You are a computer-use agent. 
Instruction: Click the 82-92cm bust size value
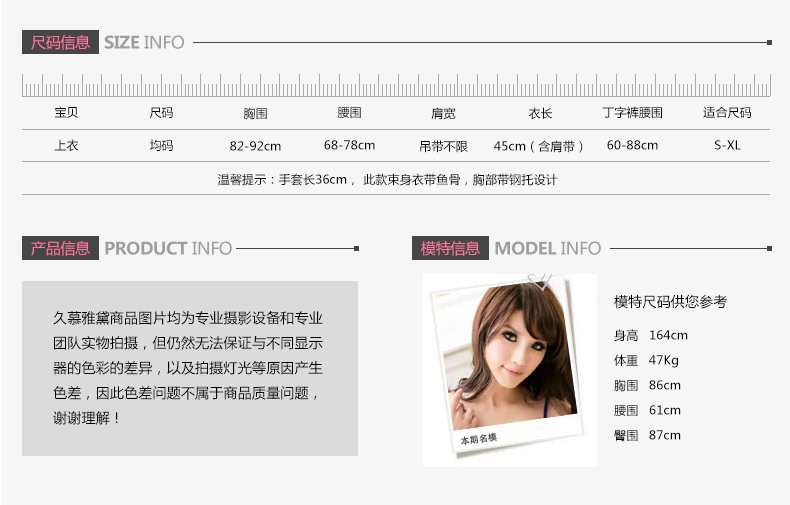(x=255, y=146)
